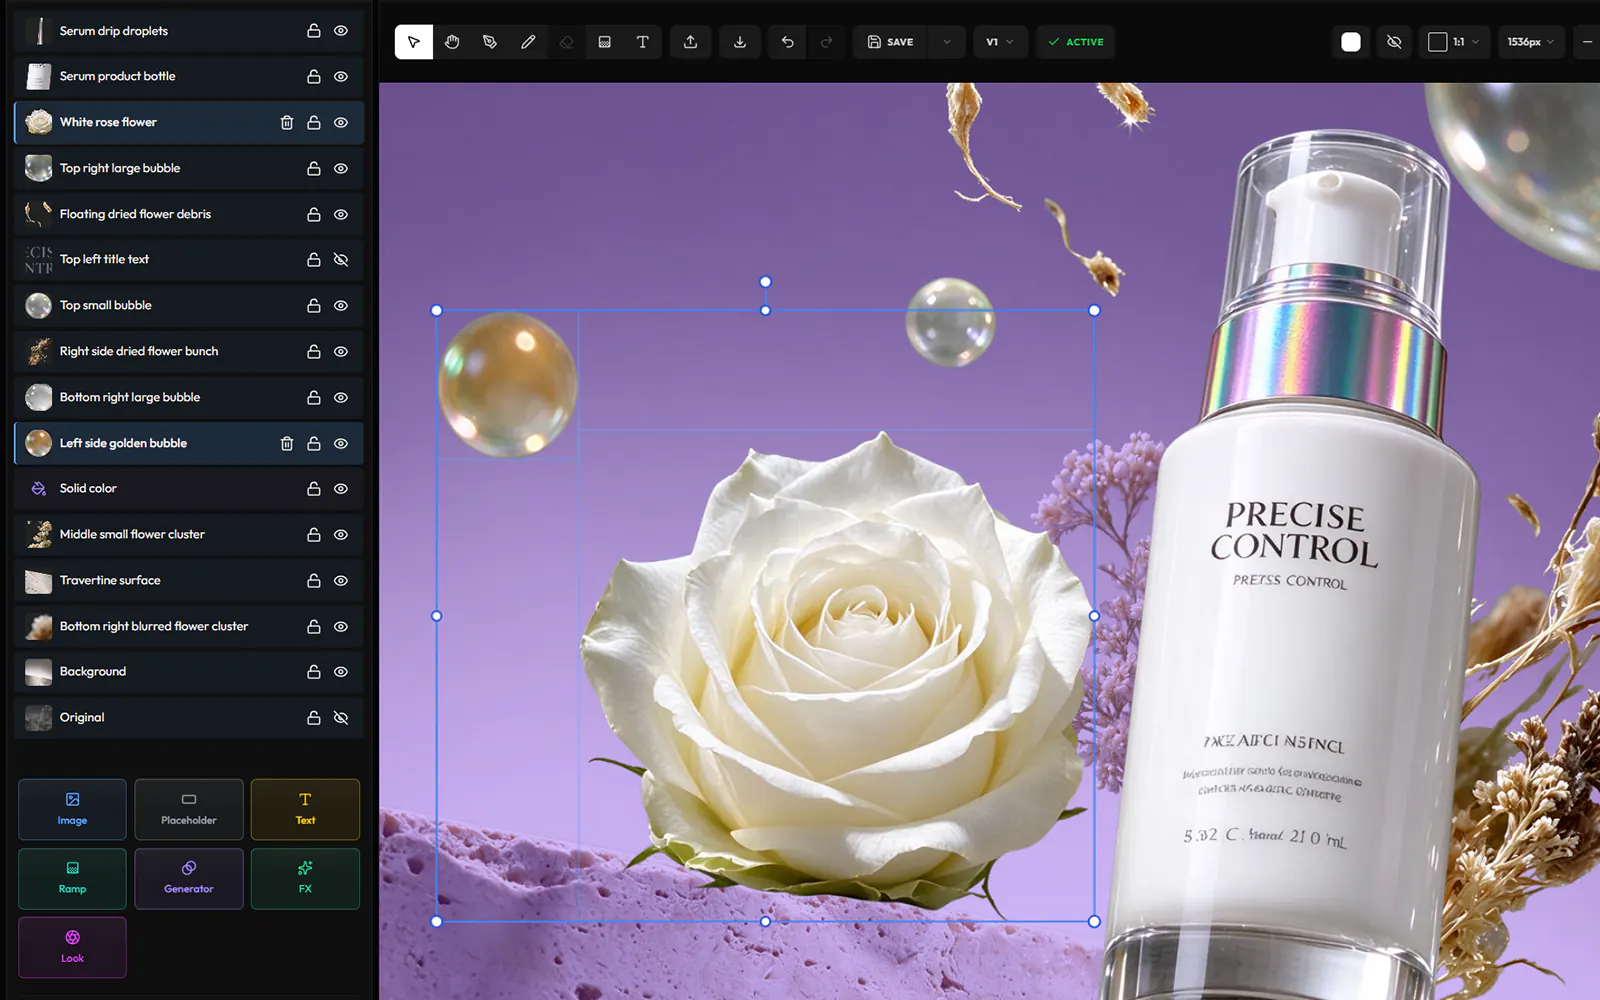
Task: Select the Bottom right blurred flower cluster layer
Action: [x=189, y=626]
